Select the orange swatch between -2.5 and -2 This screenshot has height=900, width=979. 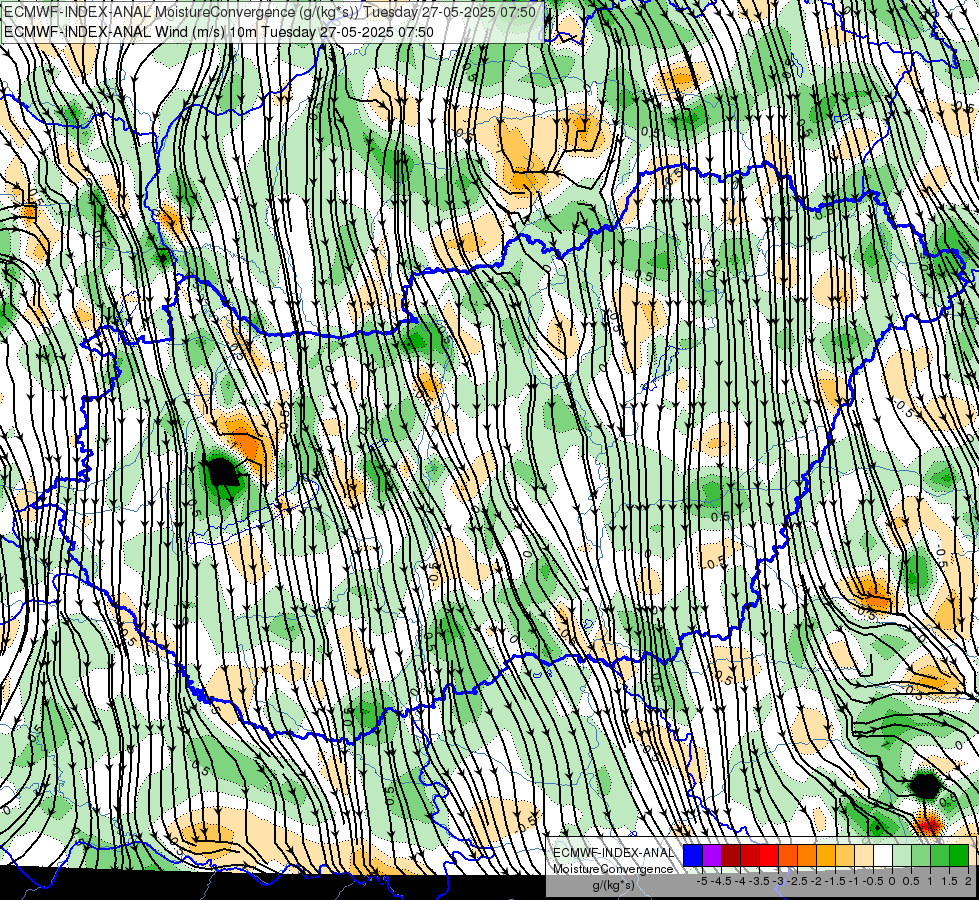point(807,856)
